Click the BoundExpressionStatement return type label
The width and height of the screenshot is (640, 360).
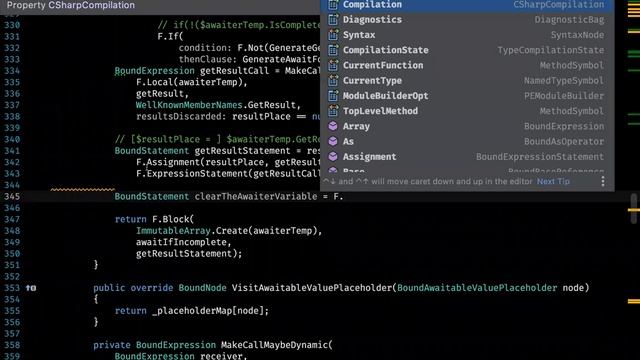point(540,157)
